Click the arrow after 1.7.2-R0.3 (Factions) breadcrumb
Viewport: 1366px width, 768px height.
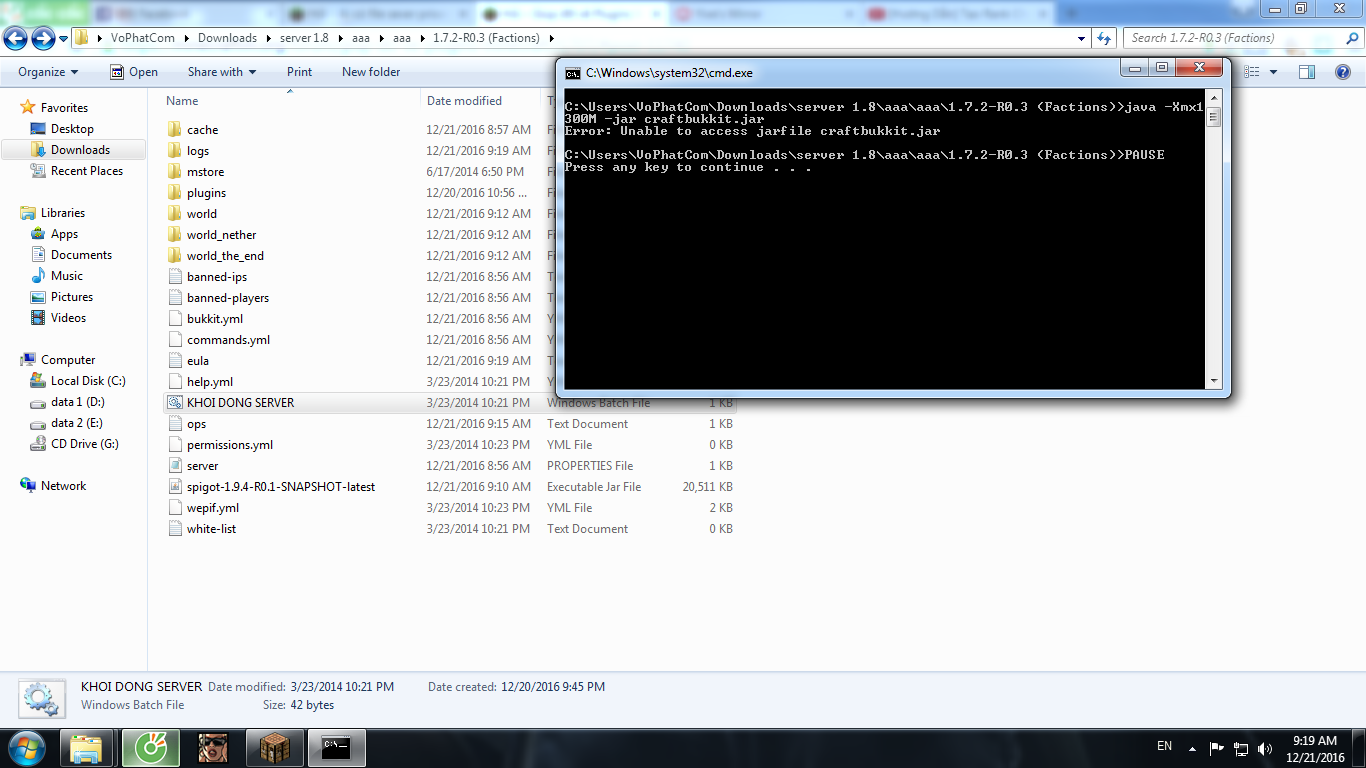click(552, 38)
